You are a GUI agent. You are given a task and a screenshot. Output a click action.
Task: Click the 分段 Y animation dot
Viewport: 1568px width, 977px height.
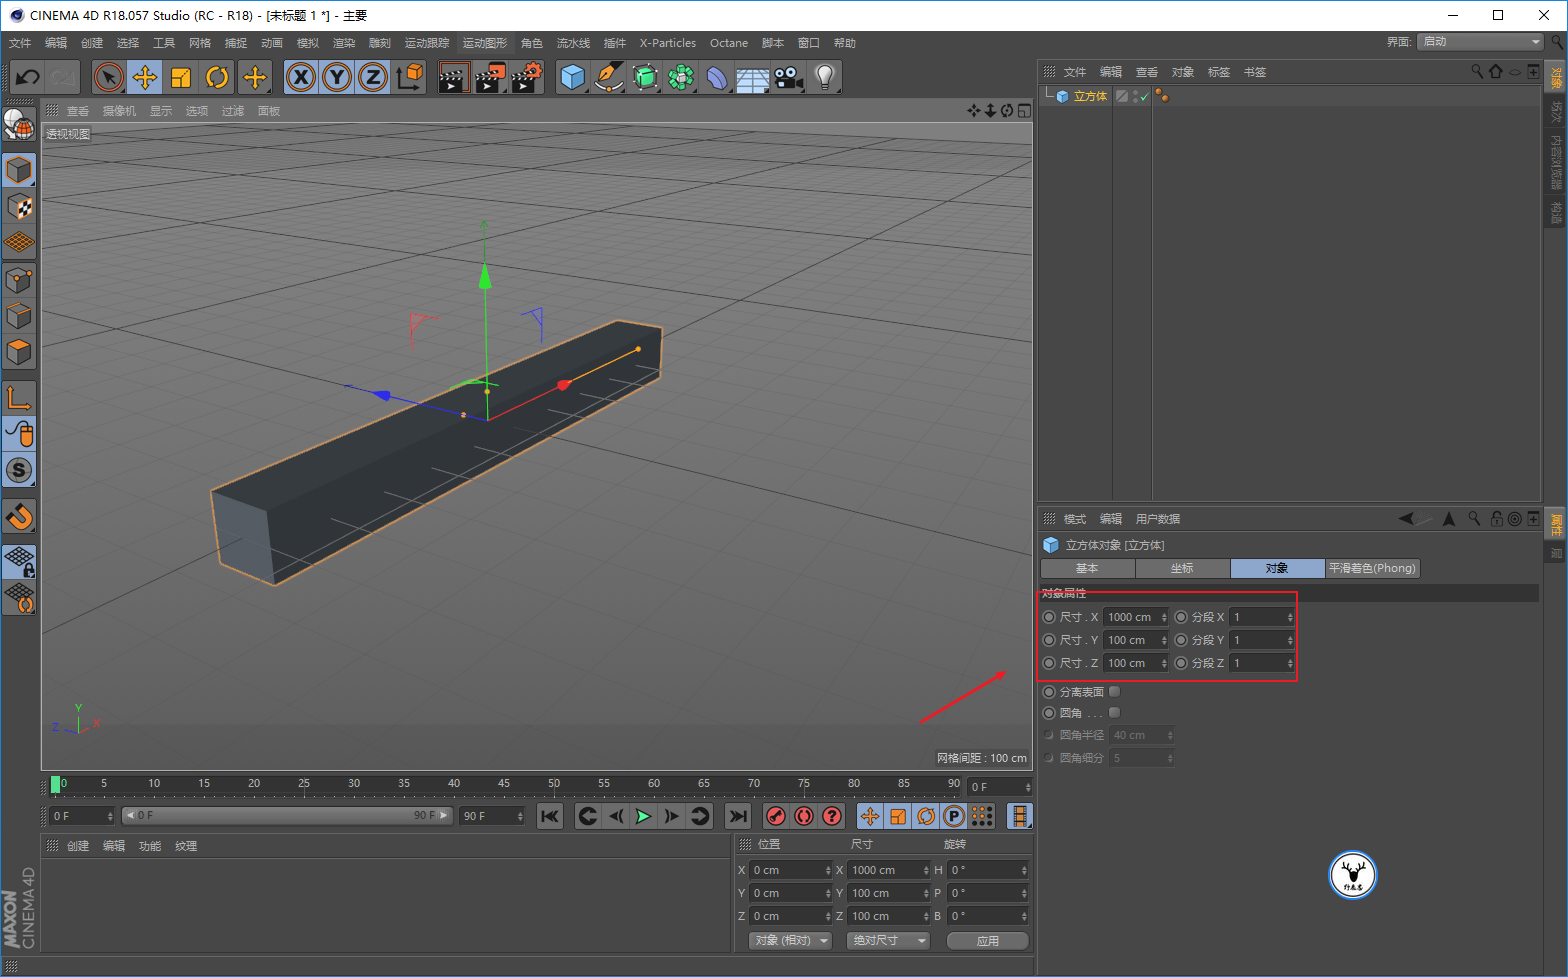tap(1181, 640)
